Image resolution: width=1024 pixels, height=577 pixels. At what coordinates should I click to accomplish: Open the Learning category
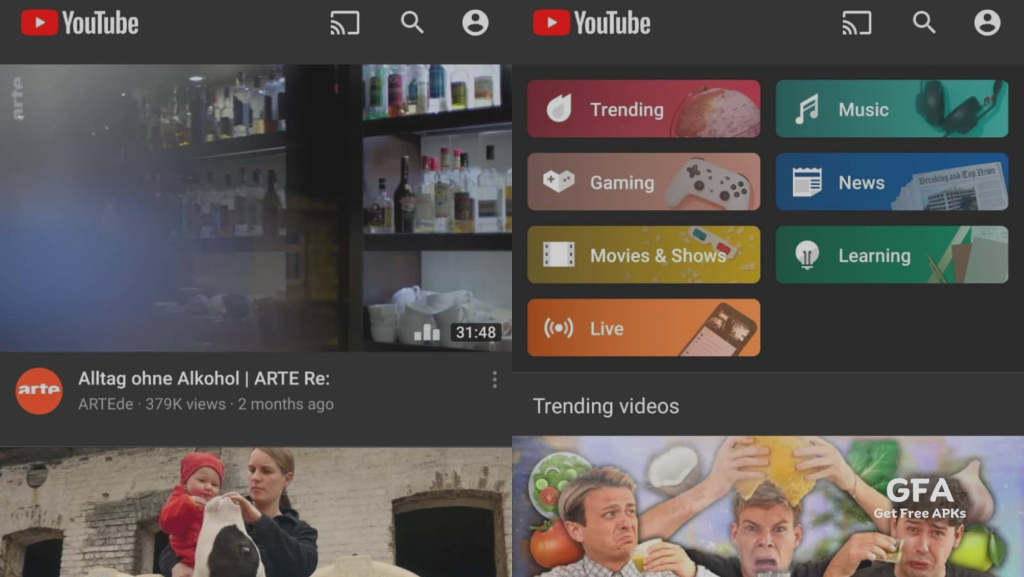tap(892, 255)
